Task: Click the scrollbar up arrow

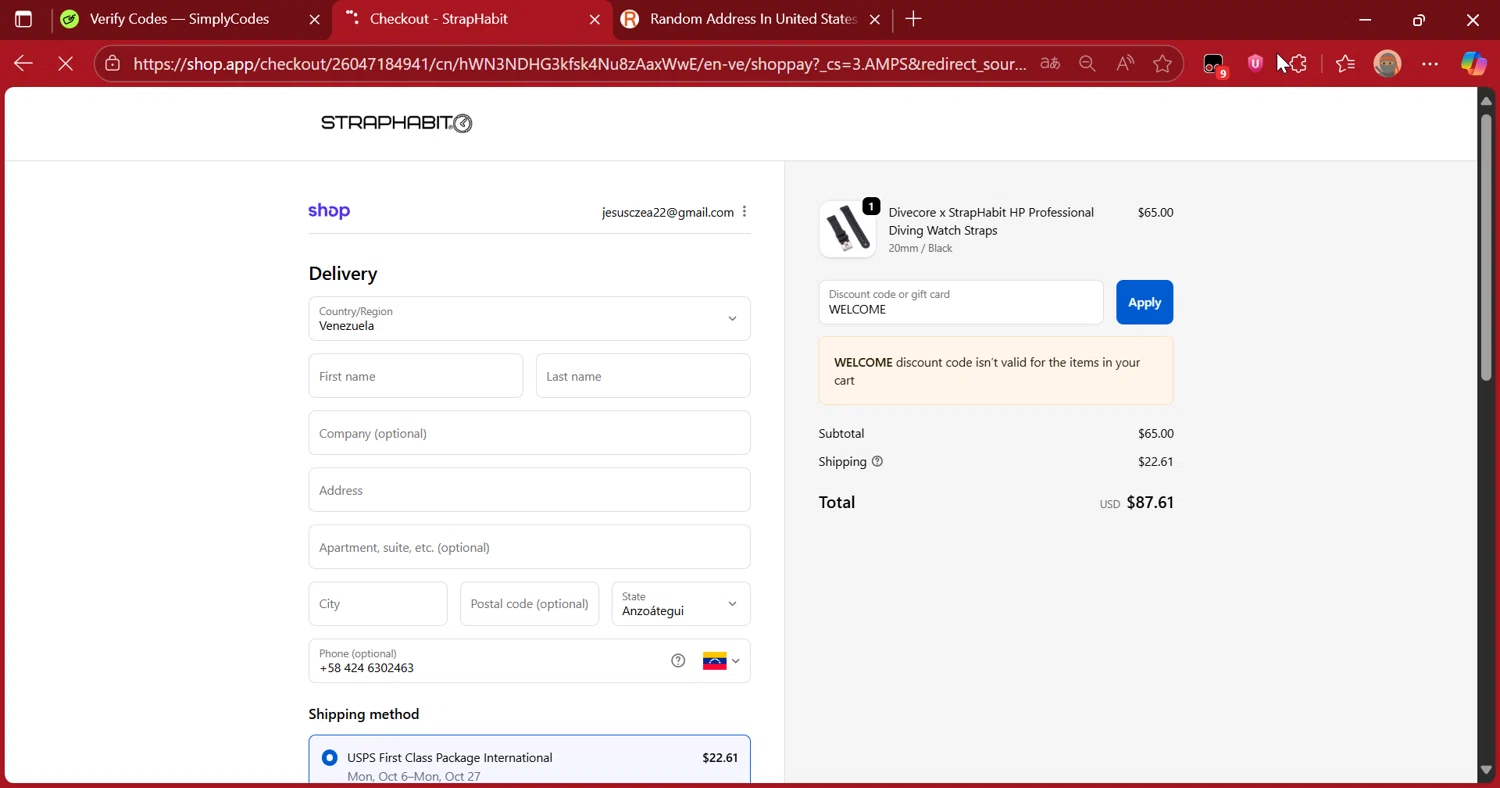Action: 1486,100
